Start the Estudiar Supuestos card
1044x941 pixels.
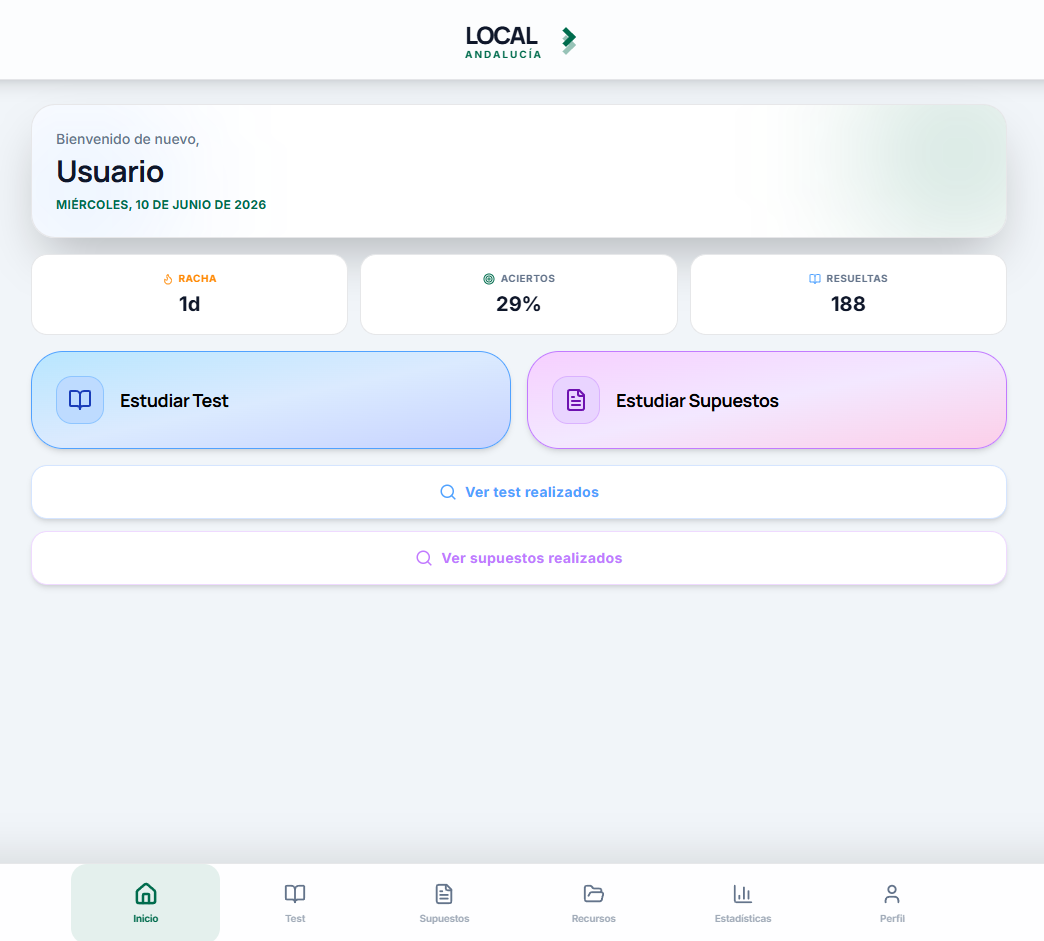pyautogui.click(x=766, y=400)
